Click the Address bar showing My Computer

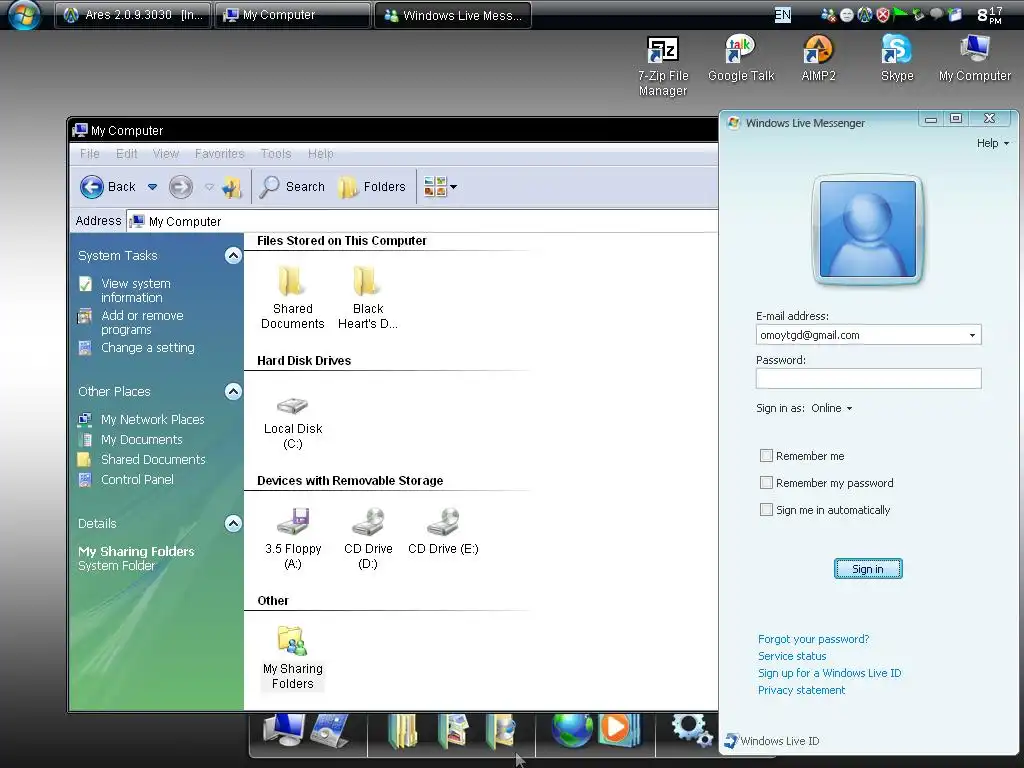click(x=422, y=221)
